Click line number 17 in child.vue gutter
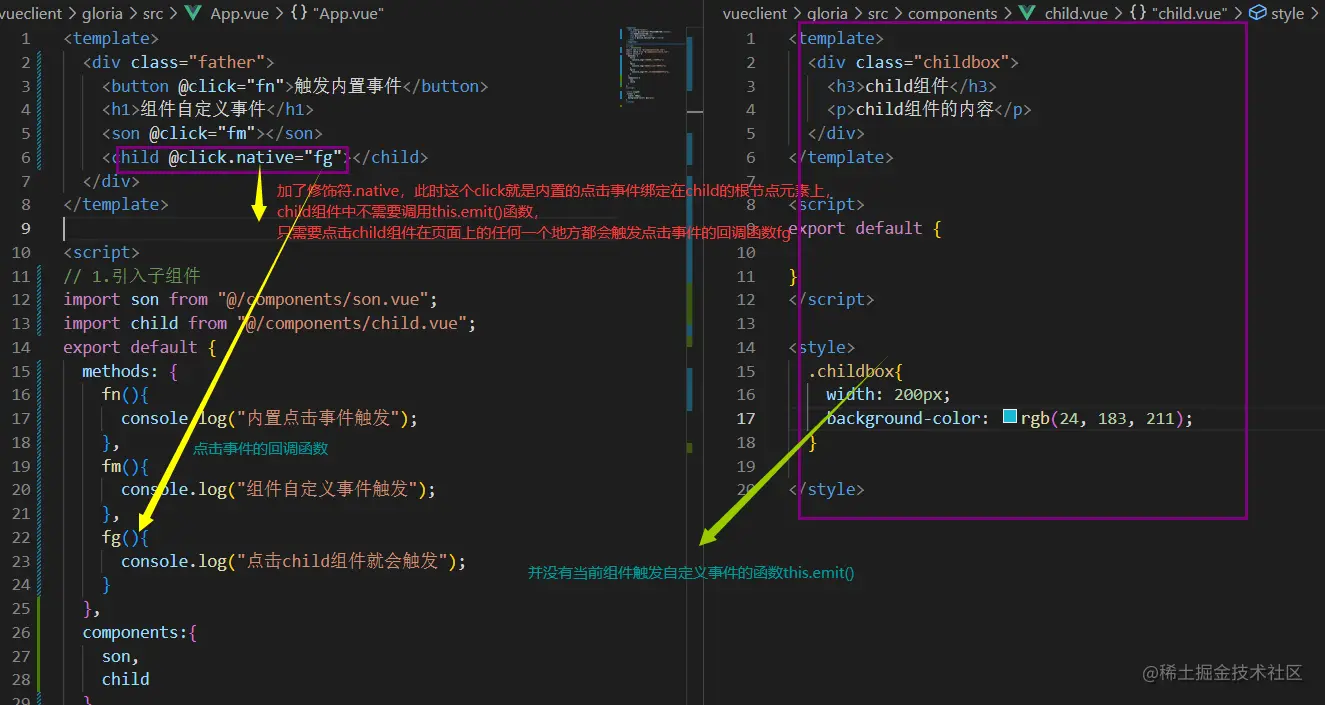The height and width of the screenshot is (705, 1325). coord(745,418)
